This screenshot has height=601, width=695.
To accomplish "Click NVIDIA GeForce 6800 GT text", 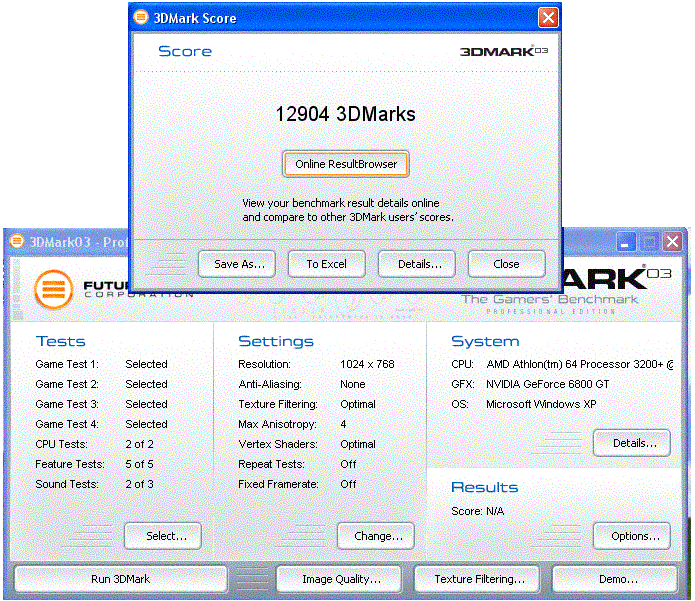I will [547, 384].
